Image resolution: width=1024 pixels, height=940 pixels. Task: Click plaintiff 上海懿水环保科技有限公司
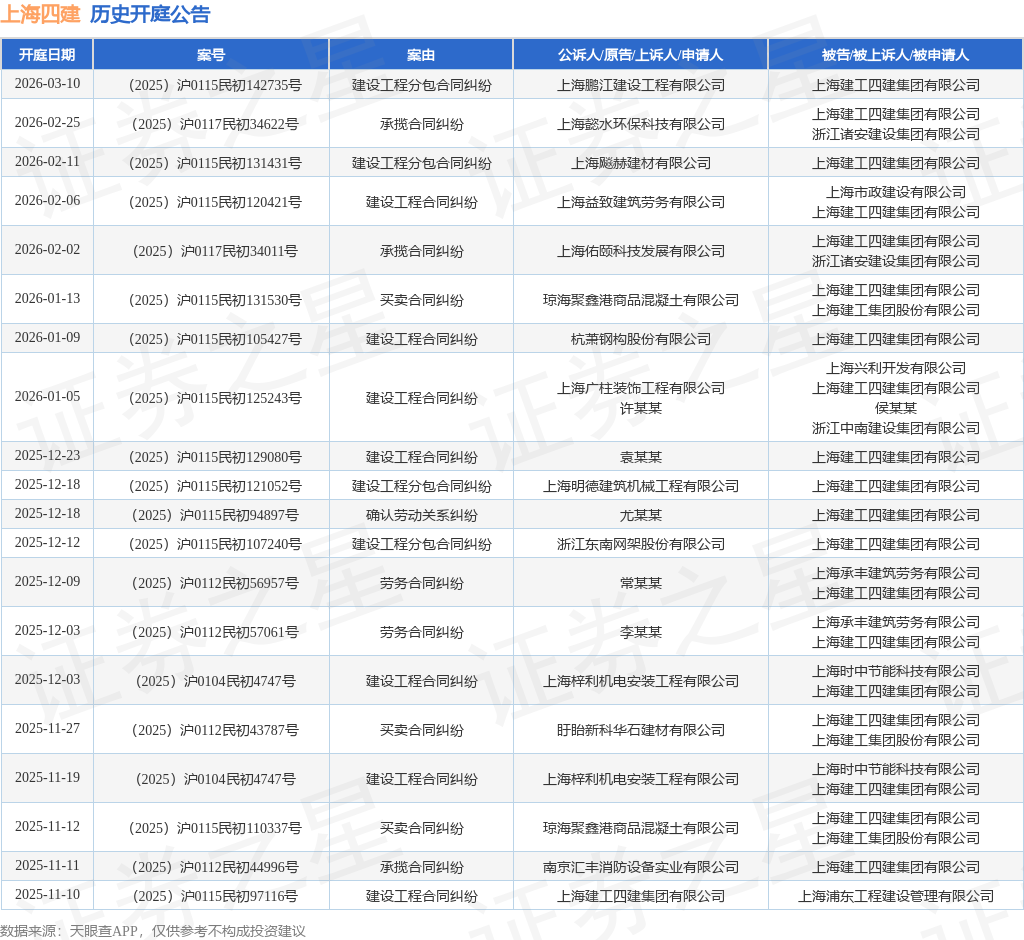tap(641, 124)
